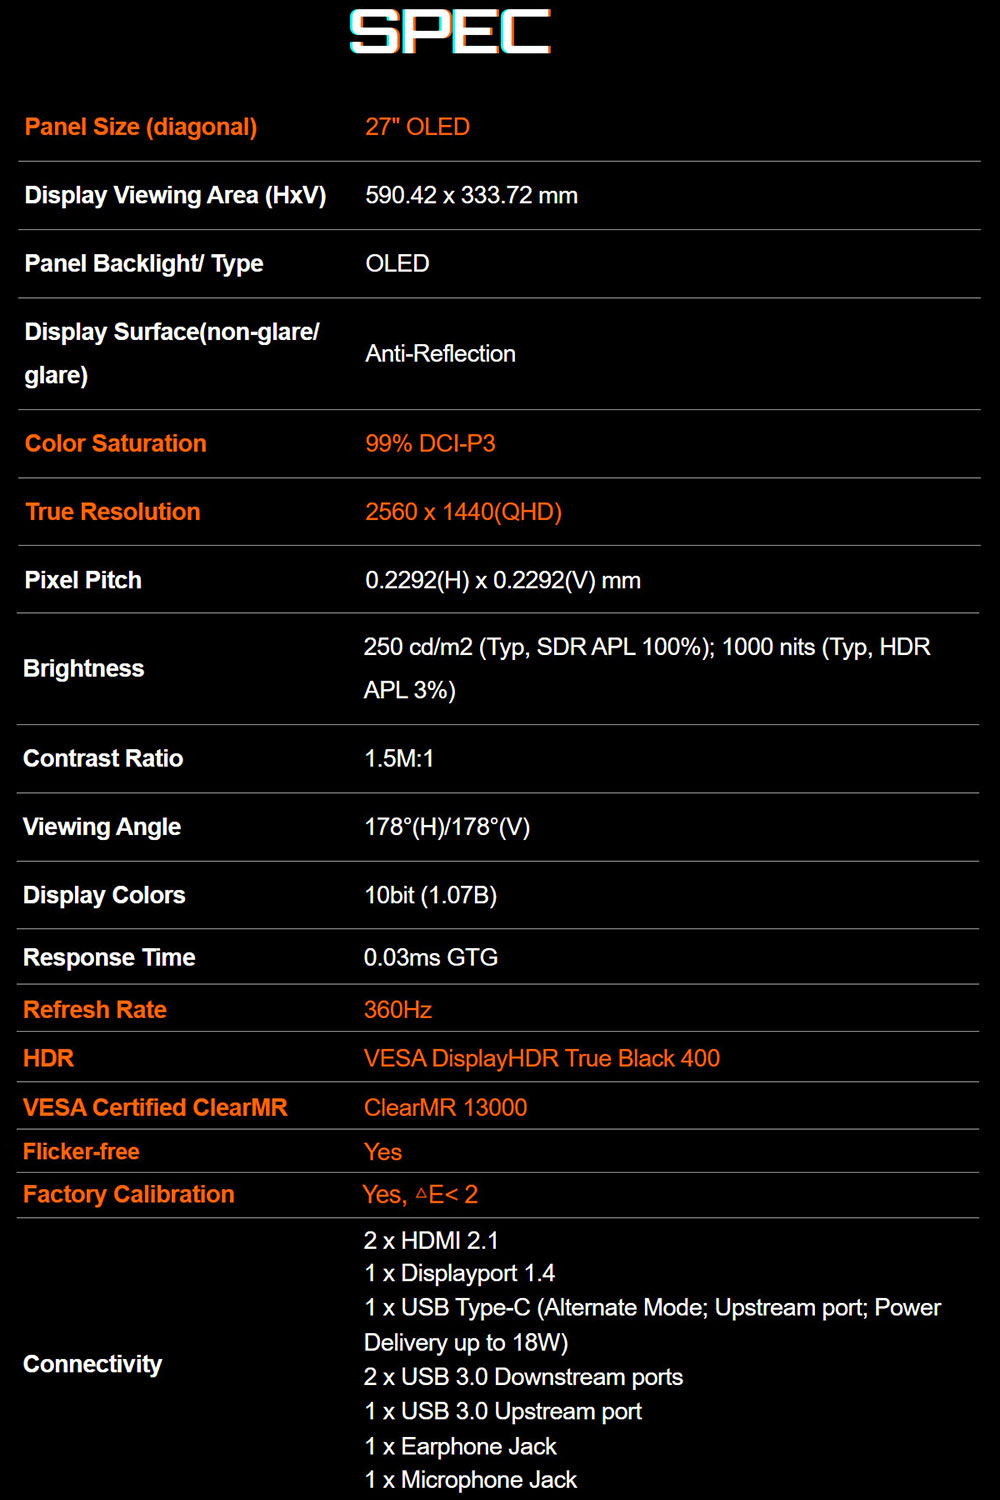Select the 1.5M:1 contrast ratio value
This screenshot has width=1000, height=1500.
point(399,758)
